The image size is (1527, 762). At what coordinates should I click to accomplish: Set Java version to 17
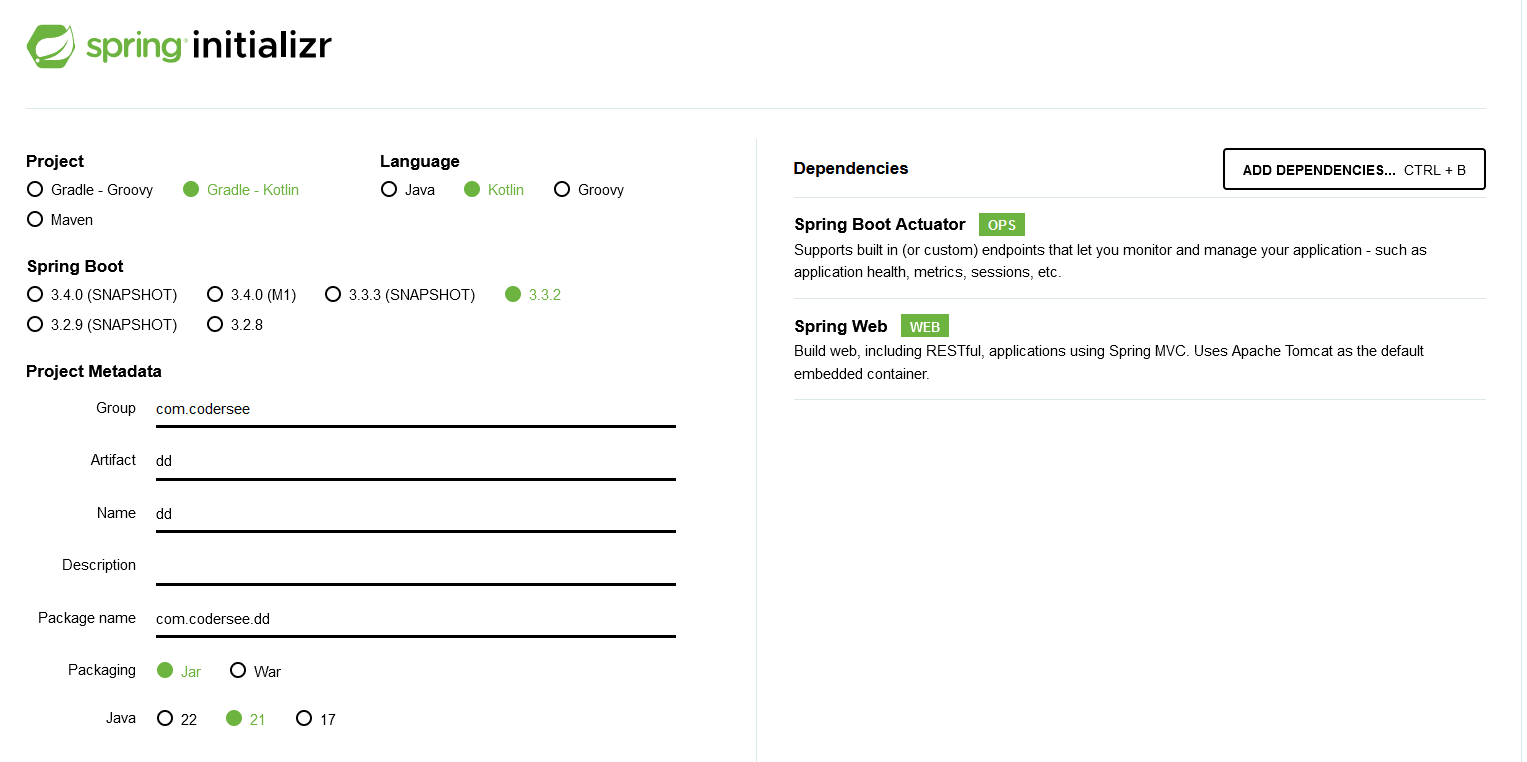point(304,718)
